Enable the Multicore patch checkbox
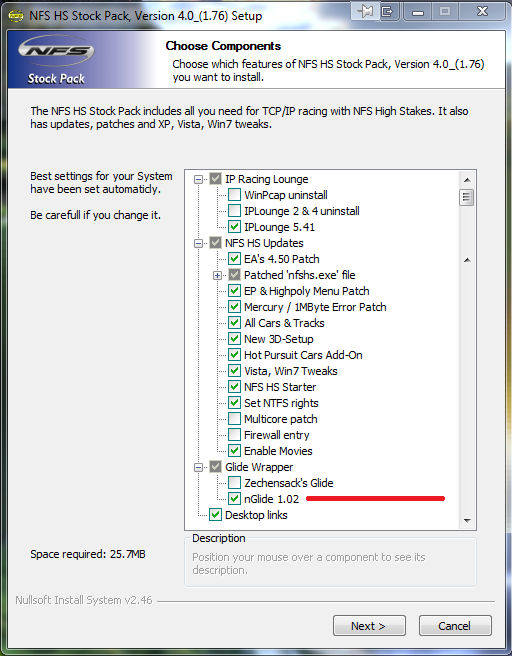Image resolution: width=512 pixels, height=656 pixels. (x=234, y=419)
